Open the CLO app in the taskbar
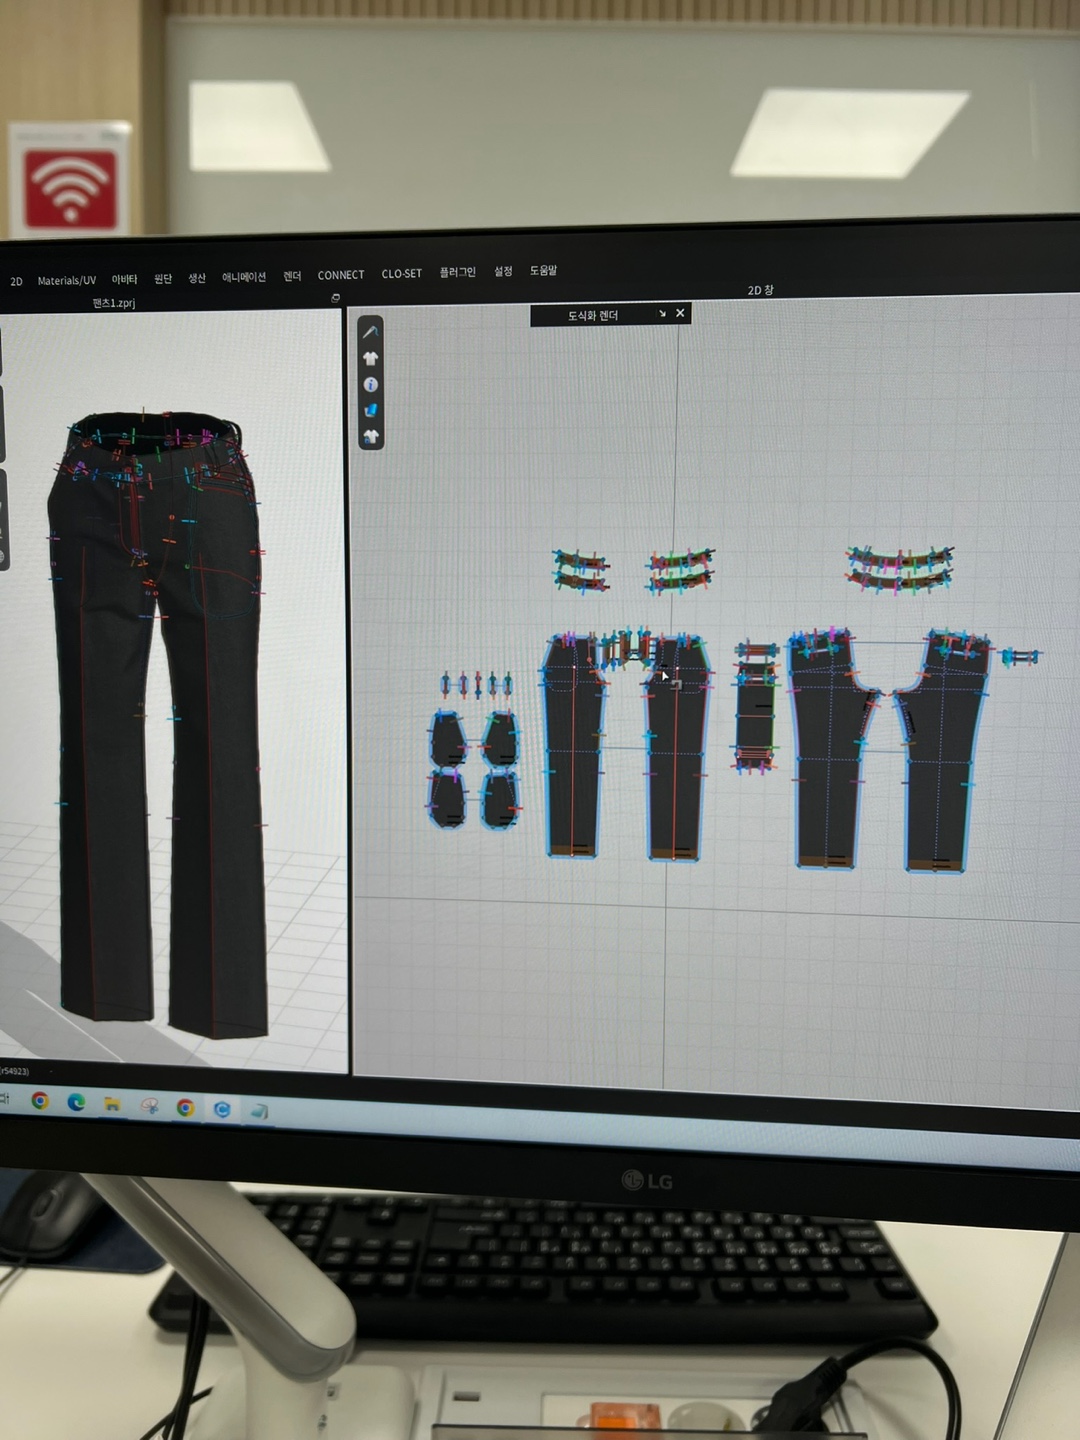 pyautogui.click(x=222, y=1109)
